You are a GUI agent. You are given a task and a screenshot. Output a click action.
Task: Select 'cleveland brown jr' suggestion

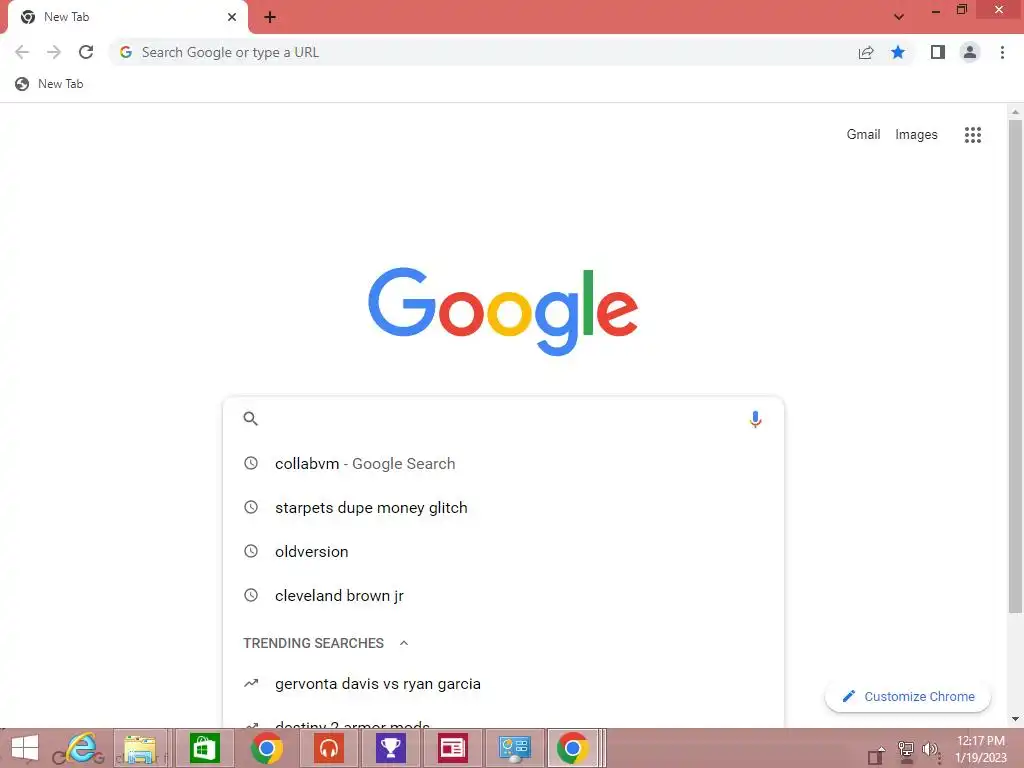click(x=503, y=596)
